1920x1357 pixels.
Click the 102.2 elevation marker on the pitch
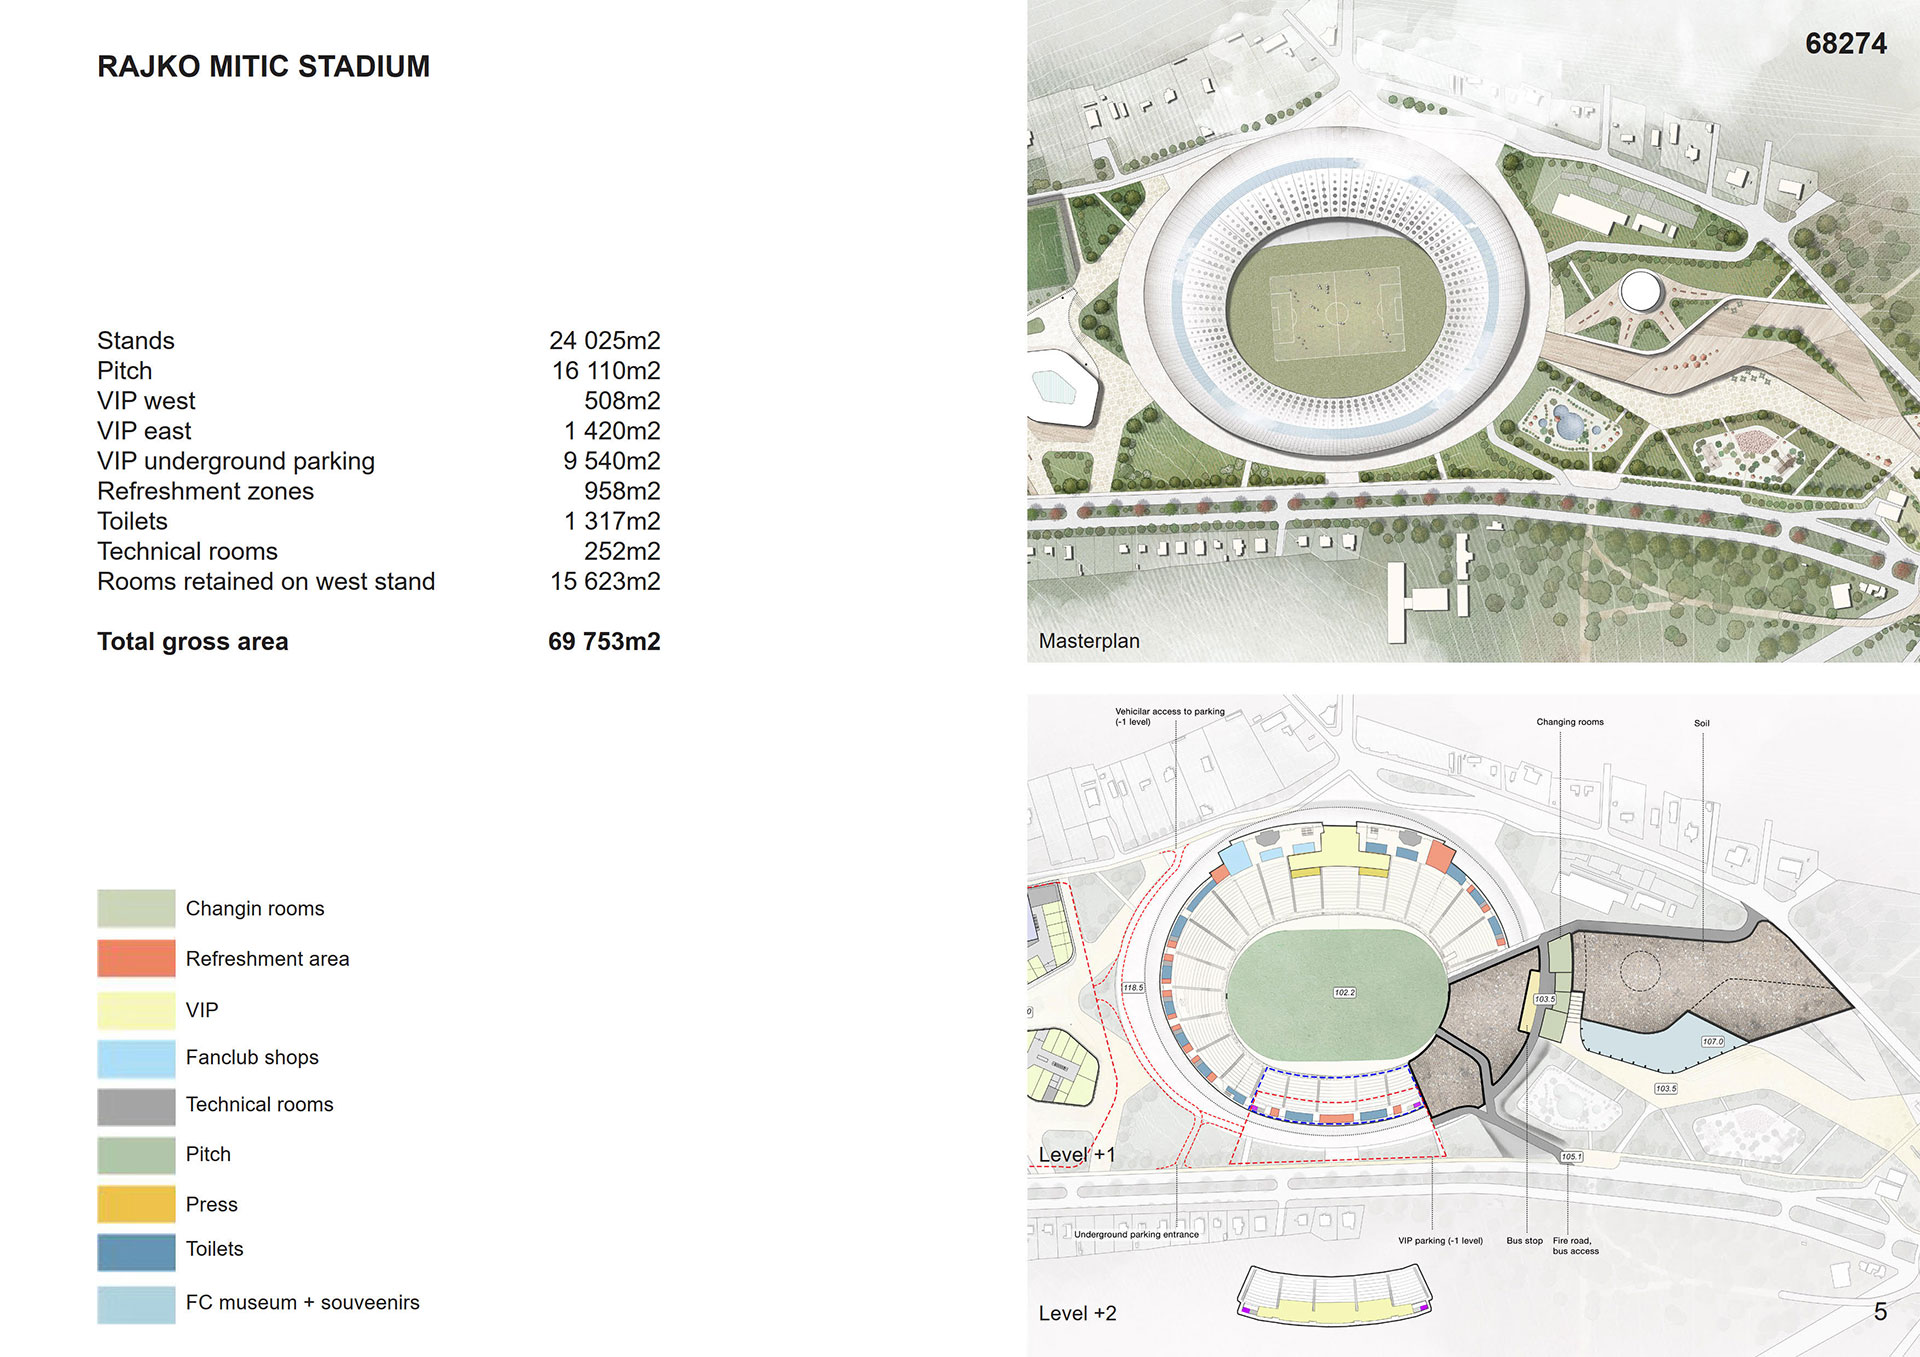point(1344,993)
